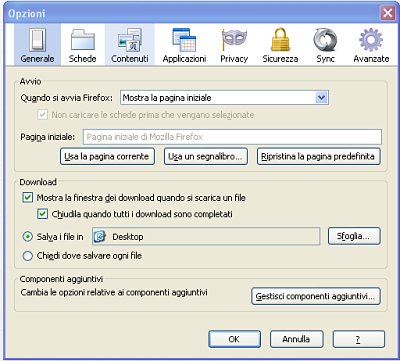This screenshot has height=361, width=400.
Task: Open the Sync panel
Action: 325,45
